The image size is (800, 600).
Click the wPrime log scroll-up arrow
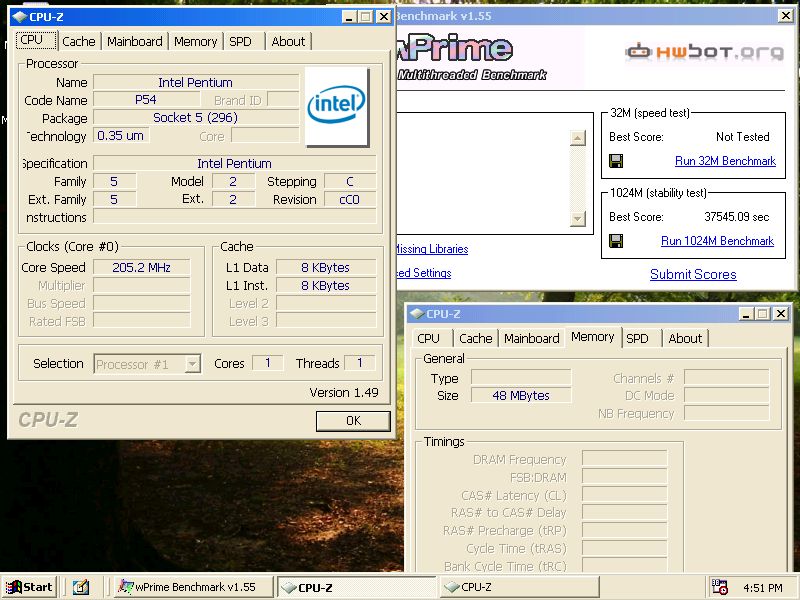click(x=577, y=138)
